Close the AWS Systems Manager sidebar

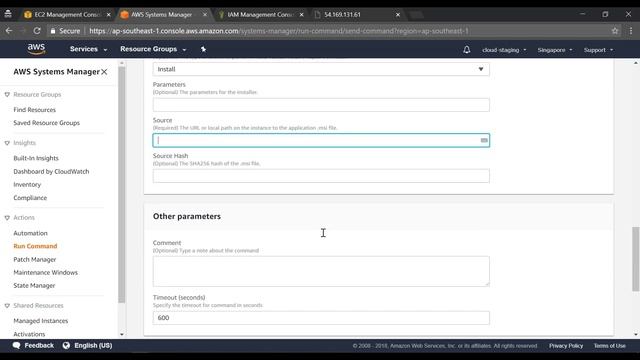pyautogui.click(x=104, y=72)
